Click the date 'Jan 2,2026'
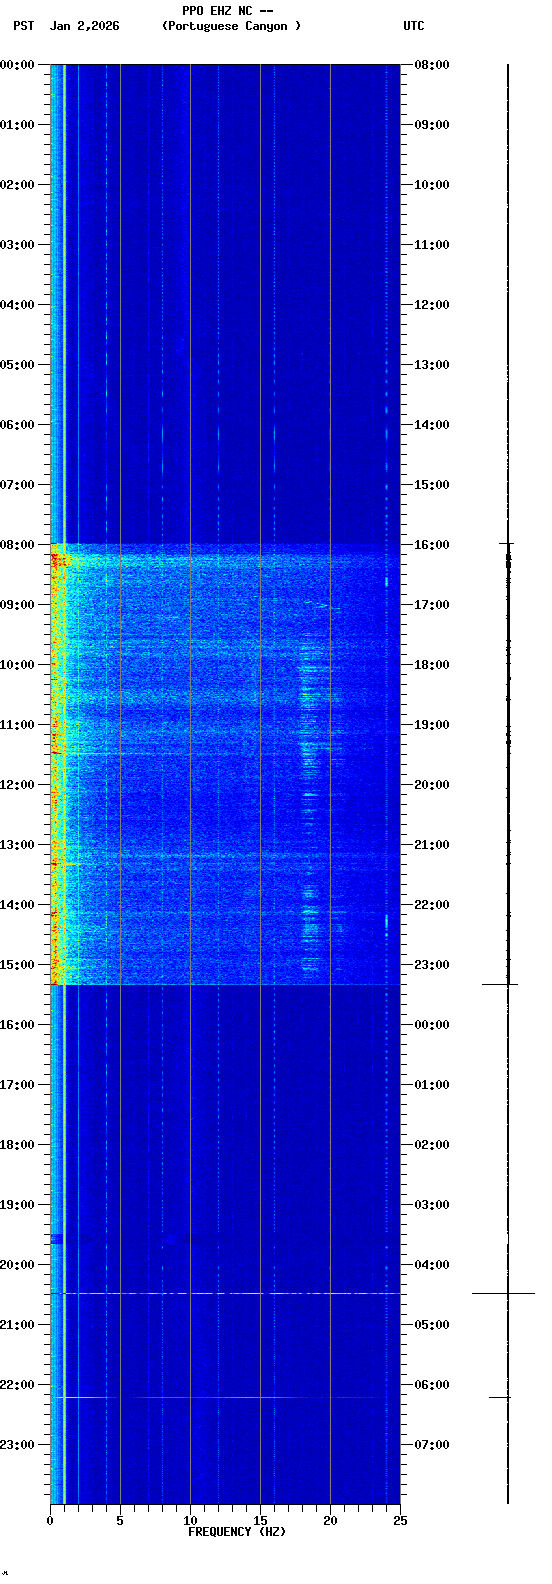 85,26
